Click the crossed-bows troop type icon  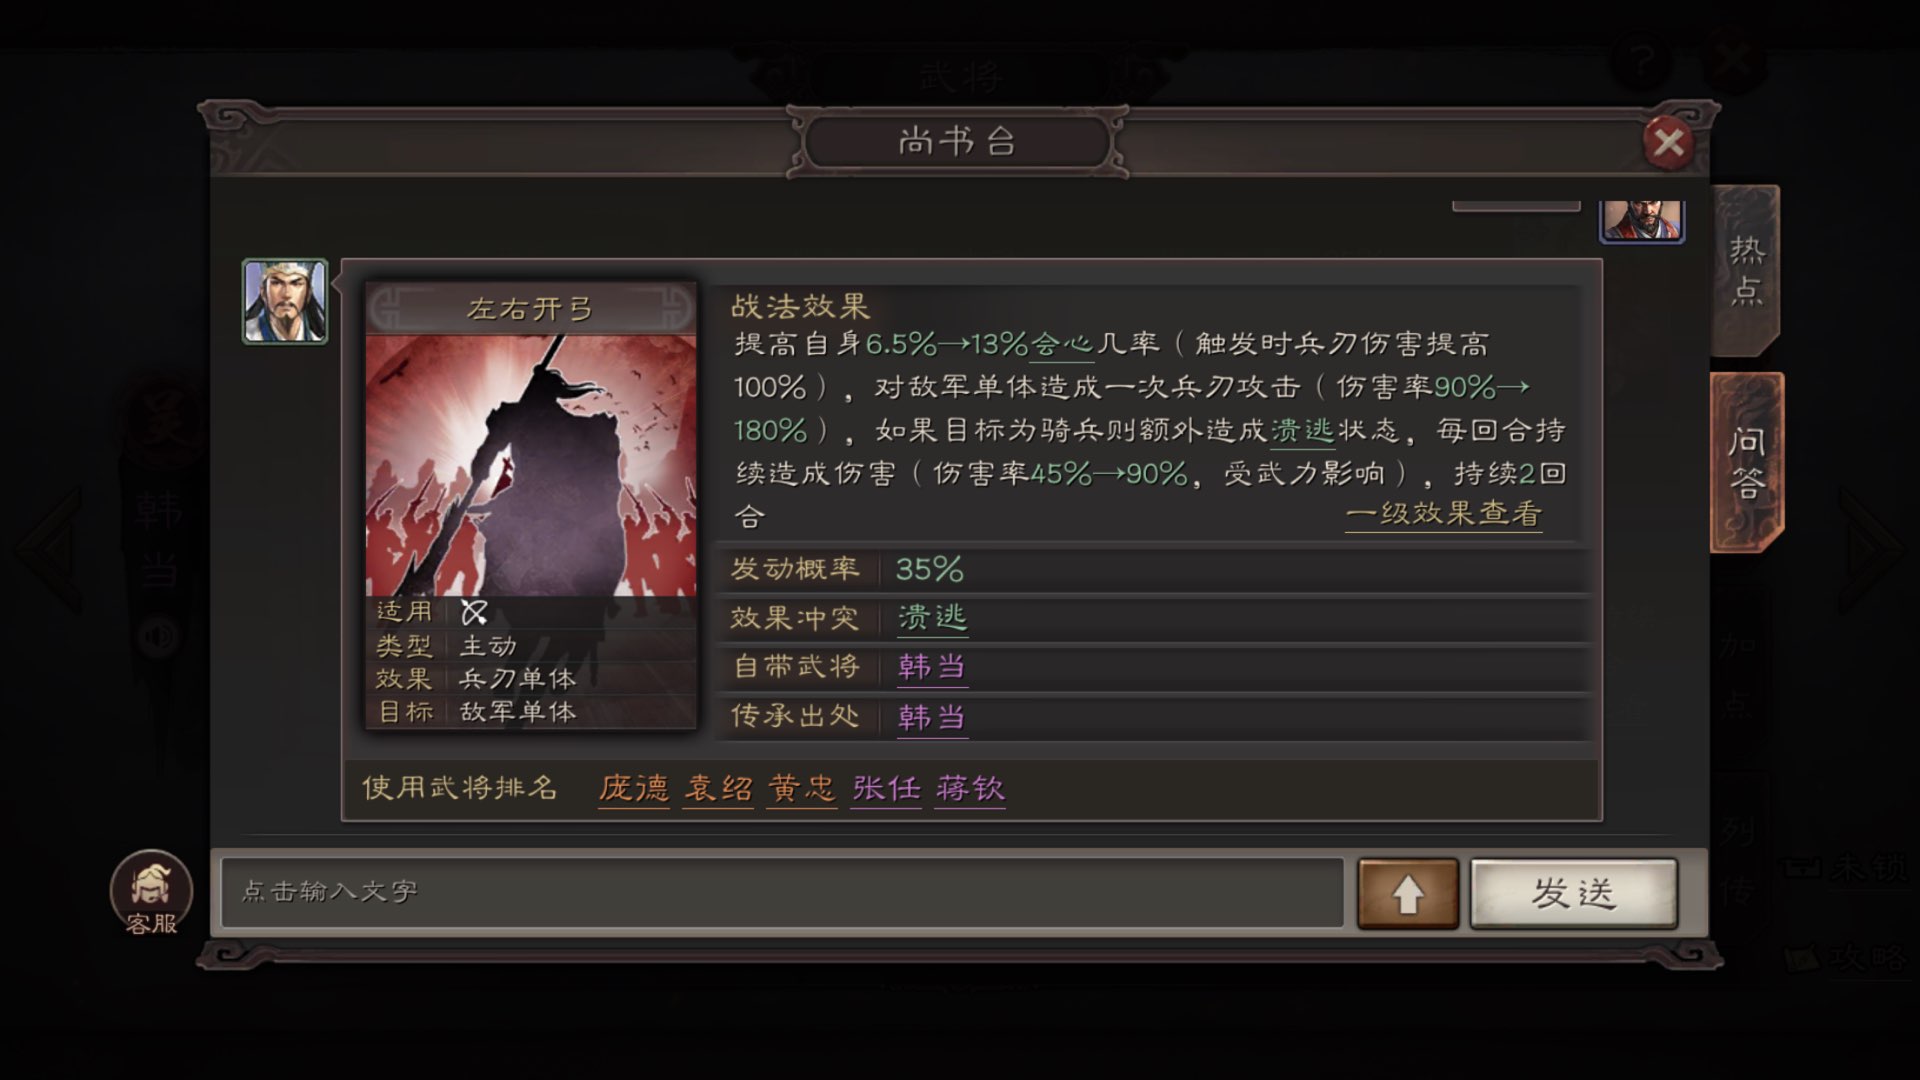coord(474,612)
